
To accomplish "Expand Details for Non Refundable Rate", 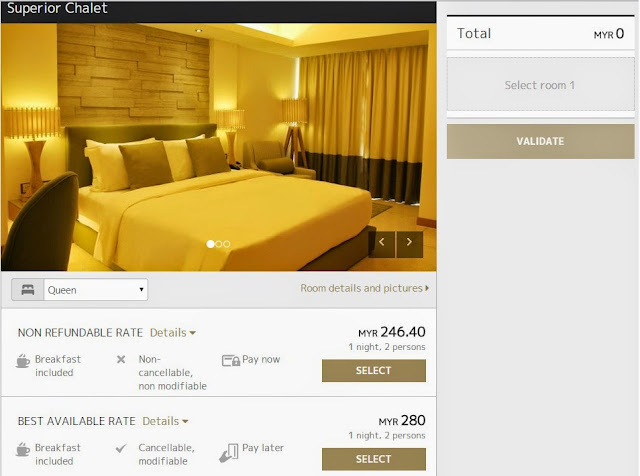I will [x=173, y=333].
